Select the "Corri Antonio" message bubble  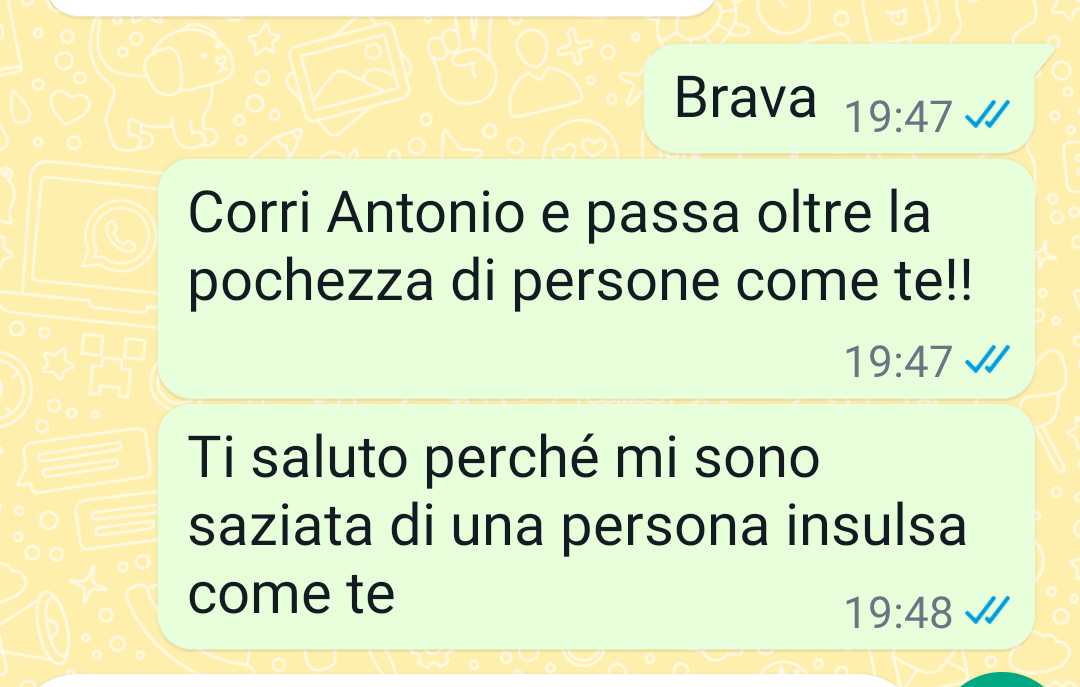click(596, 278)
